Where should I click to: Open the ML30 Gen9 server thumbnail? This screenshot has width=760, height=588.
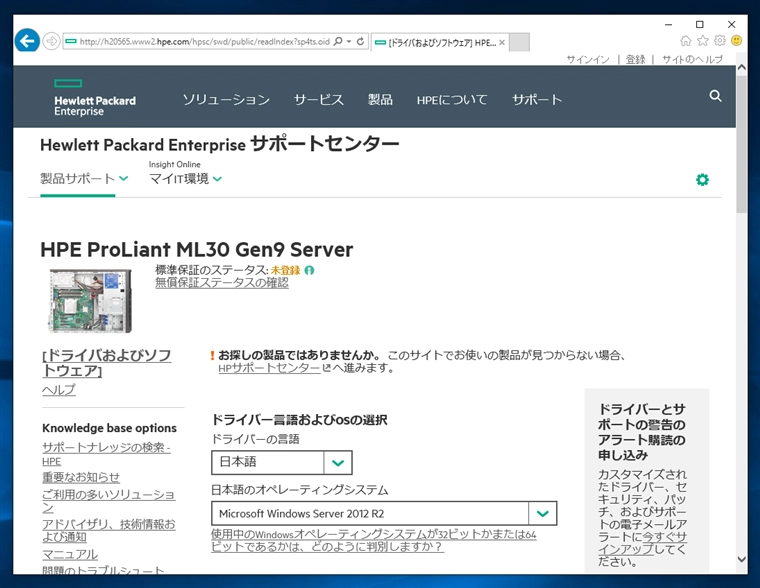[x=90, y=301]
